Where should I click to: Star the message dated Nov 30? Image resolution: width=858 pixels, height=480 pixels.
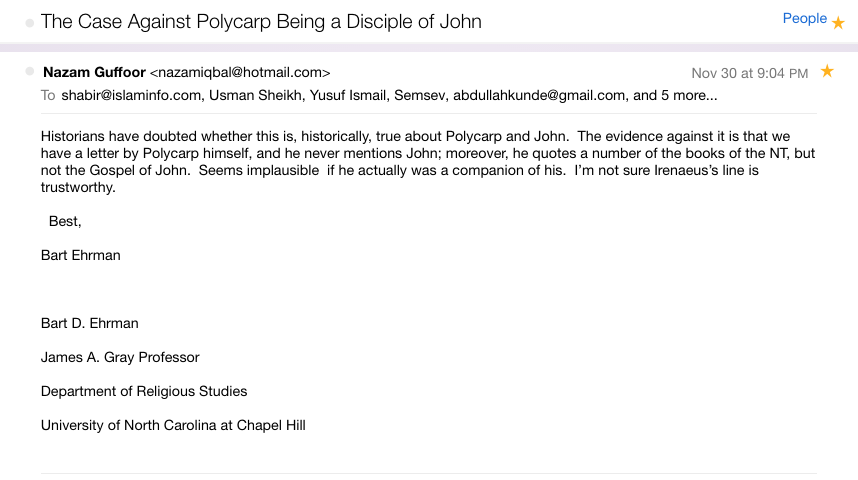(x=827, y=71)
